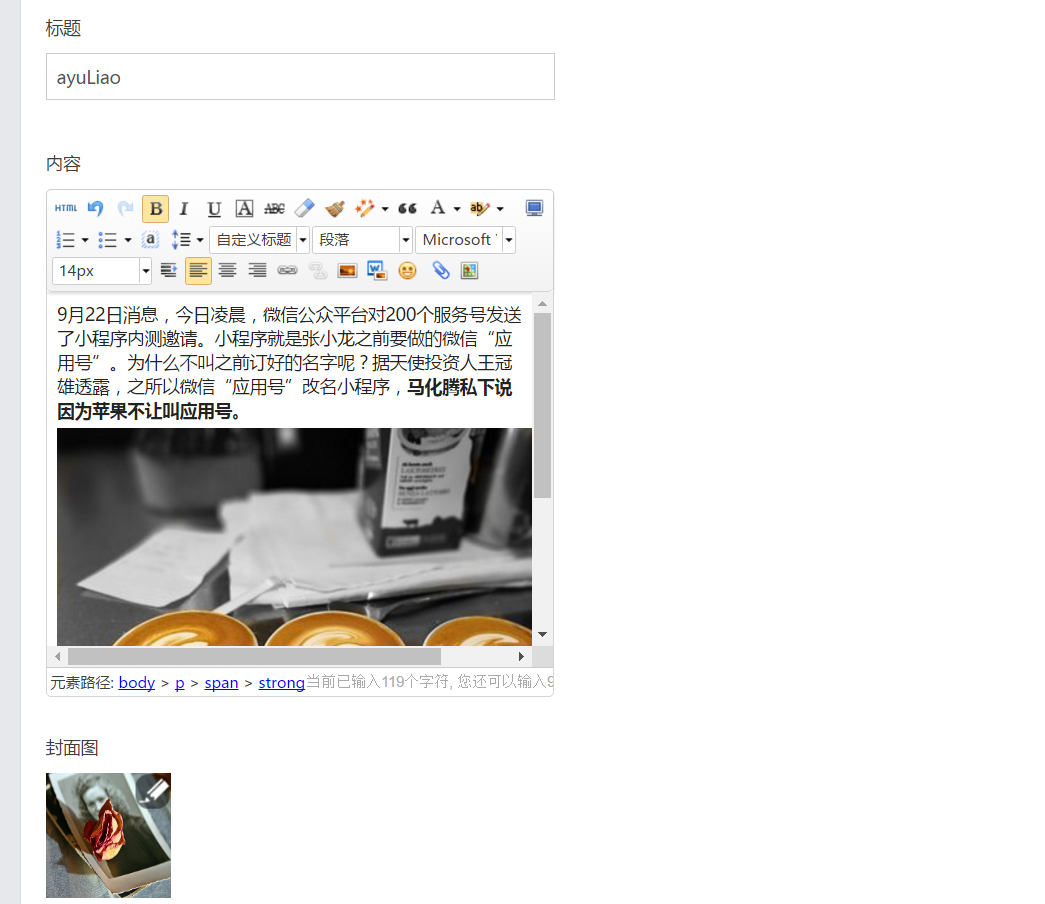Screen dimensions: 1045x904
Task: Insert a hyperlink
Action: pos(287,271)
